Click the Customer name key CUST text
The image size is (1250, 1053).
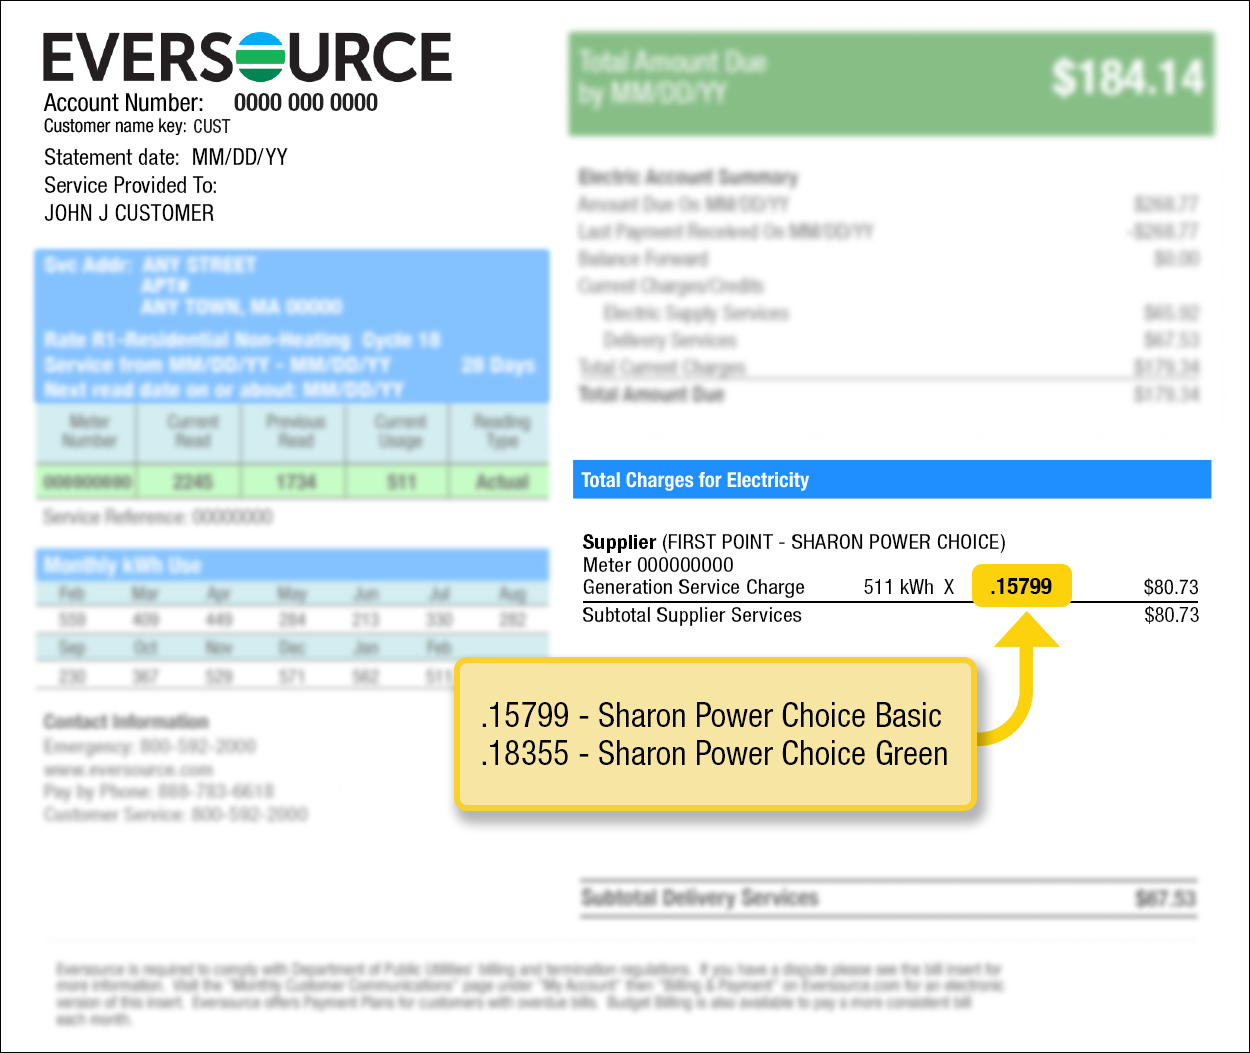click(137, 126)
